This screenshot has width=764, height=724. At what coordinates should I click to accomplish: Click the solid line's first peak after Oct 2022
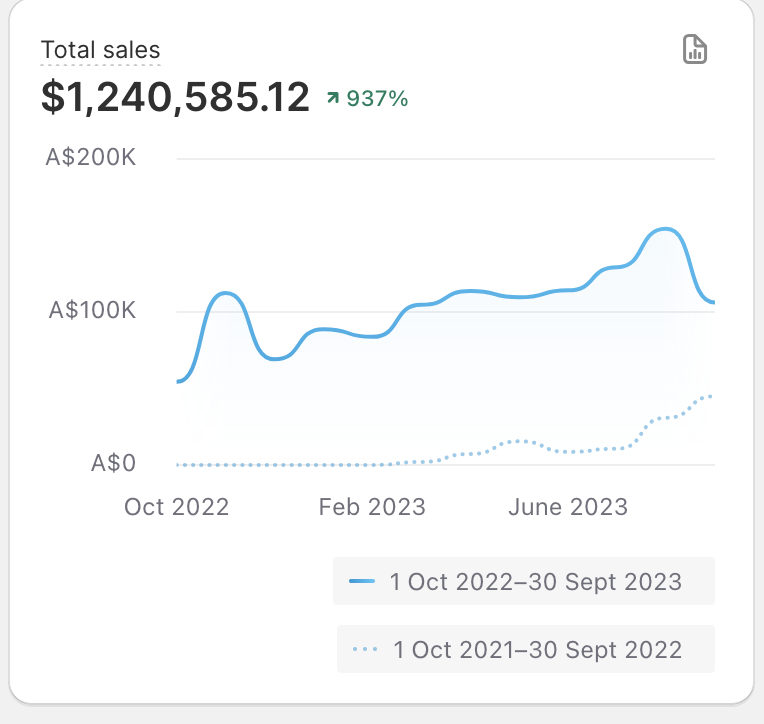point(226,293)
